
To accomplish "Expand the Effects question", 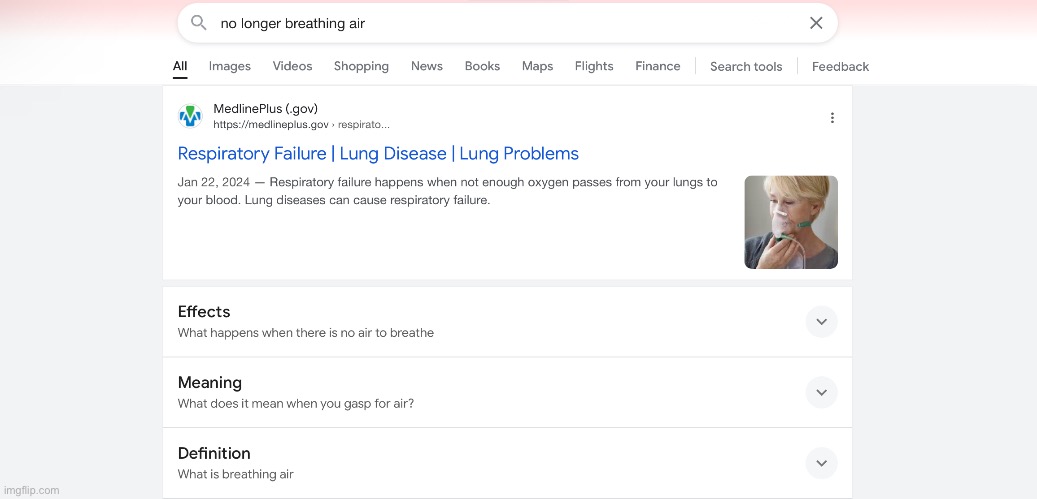I will point(821,321).
